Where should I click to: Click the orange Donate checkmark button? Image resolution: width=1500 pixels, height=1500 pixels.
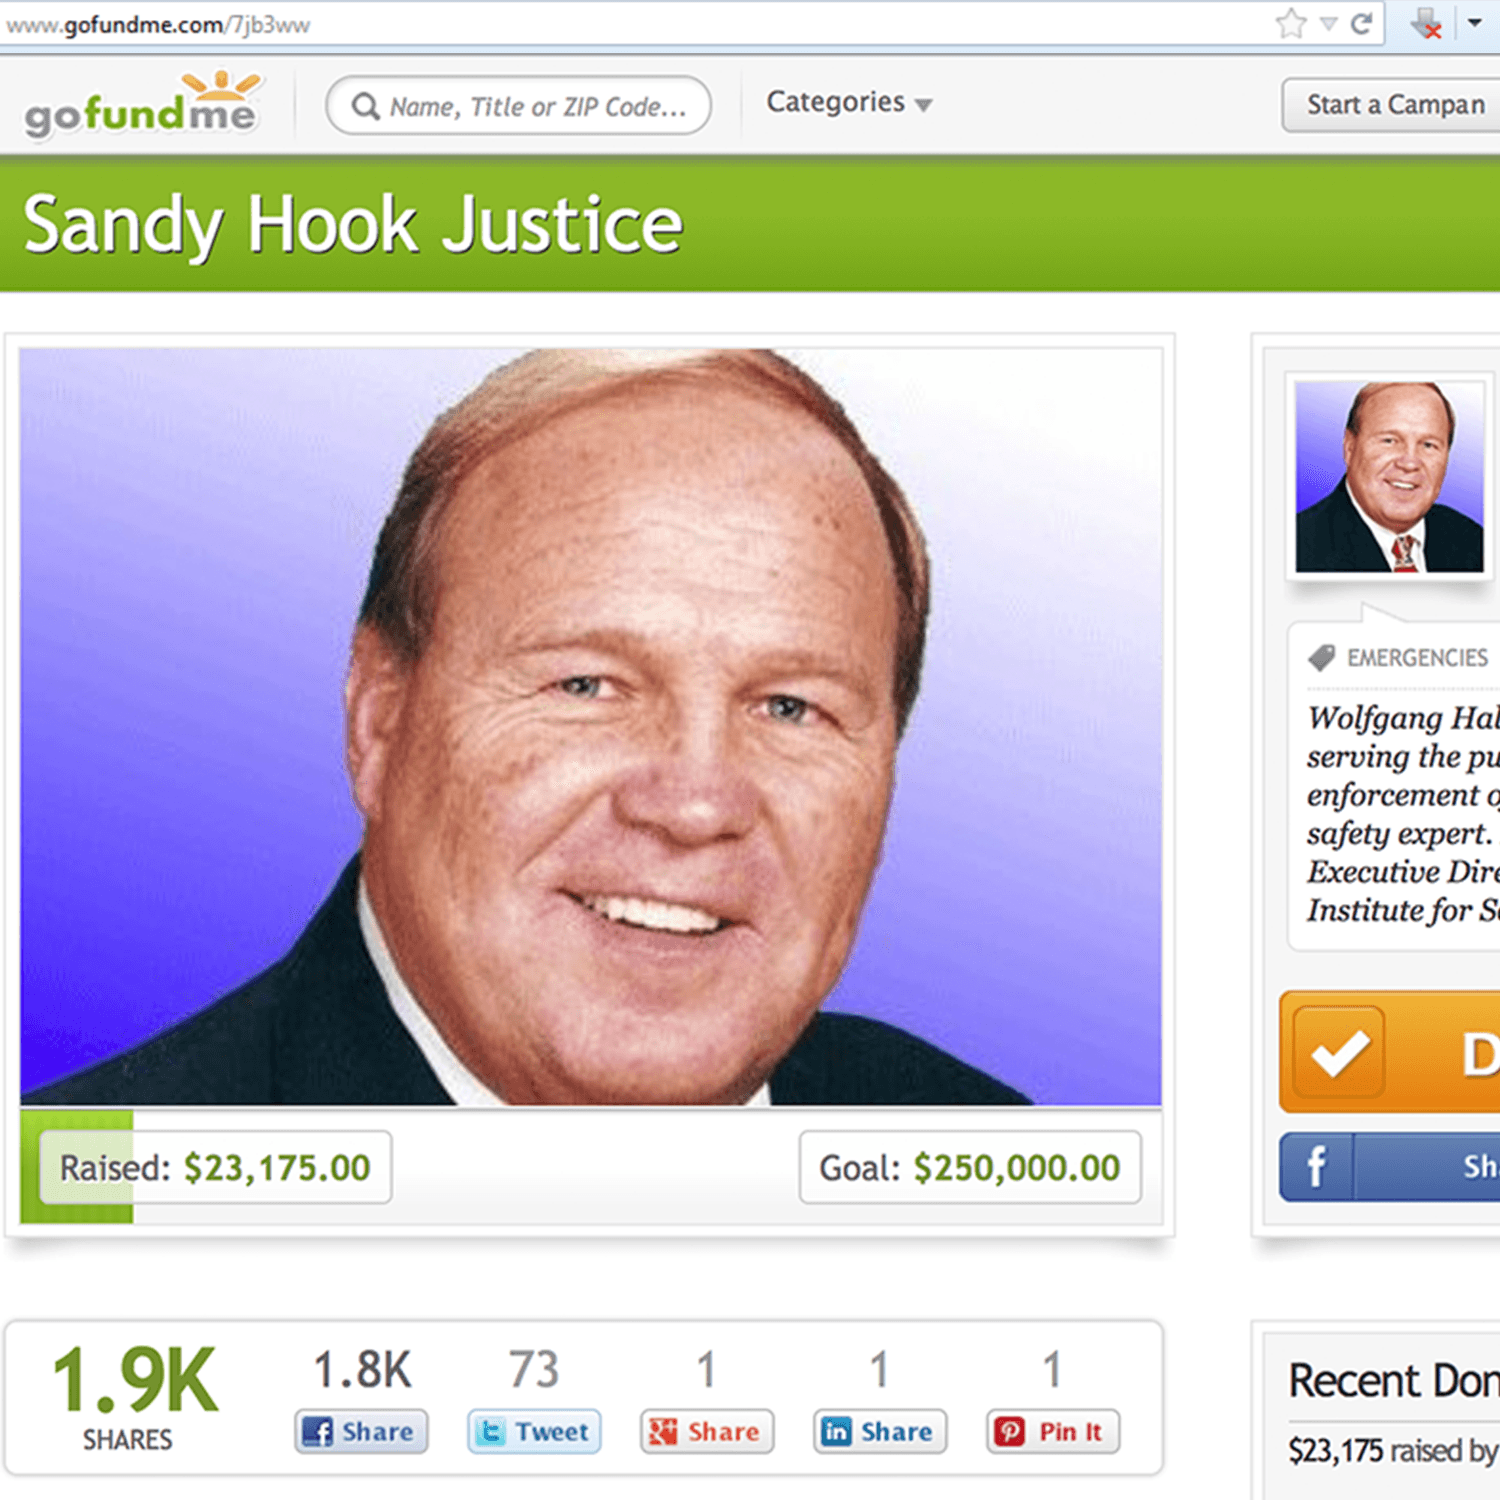pos(1390,1052)
